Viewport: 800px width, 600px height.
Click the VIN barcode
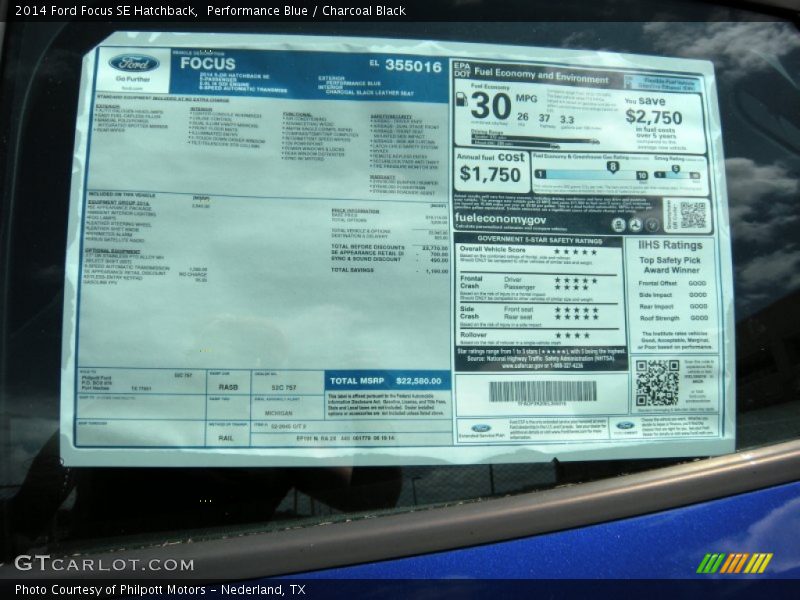(x=542, y=392)
